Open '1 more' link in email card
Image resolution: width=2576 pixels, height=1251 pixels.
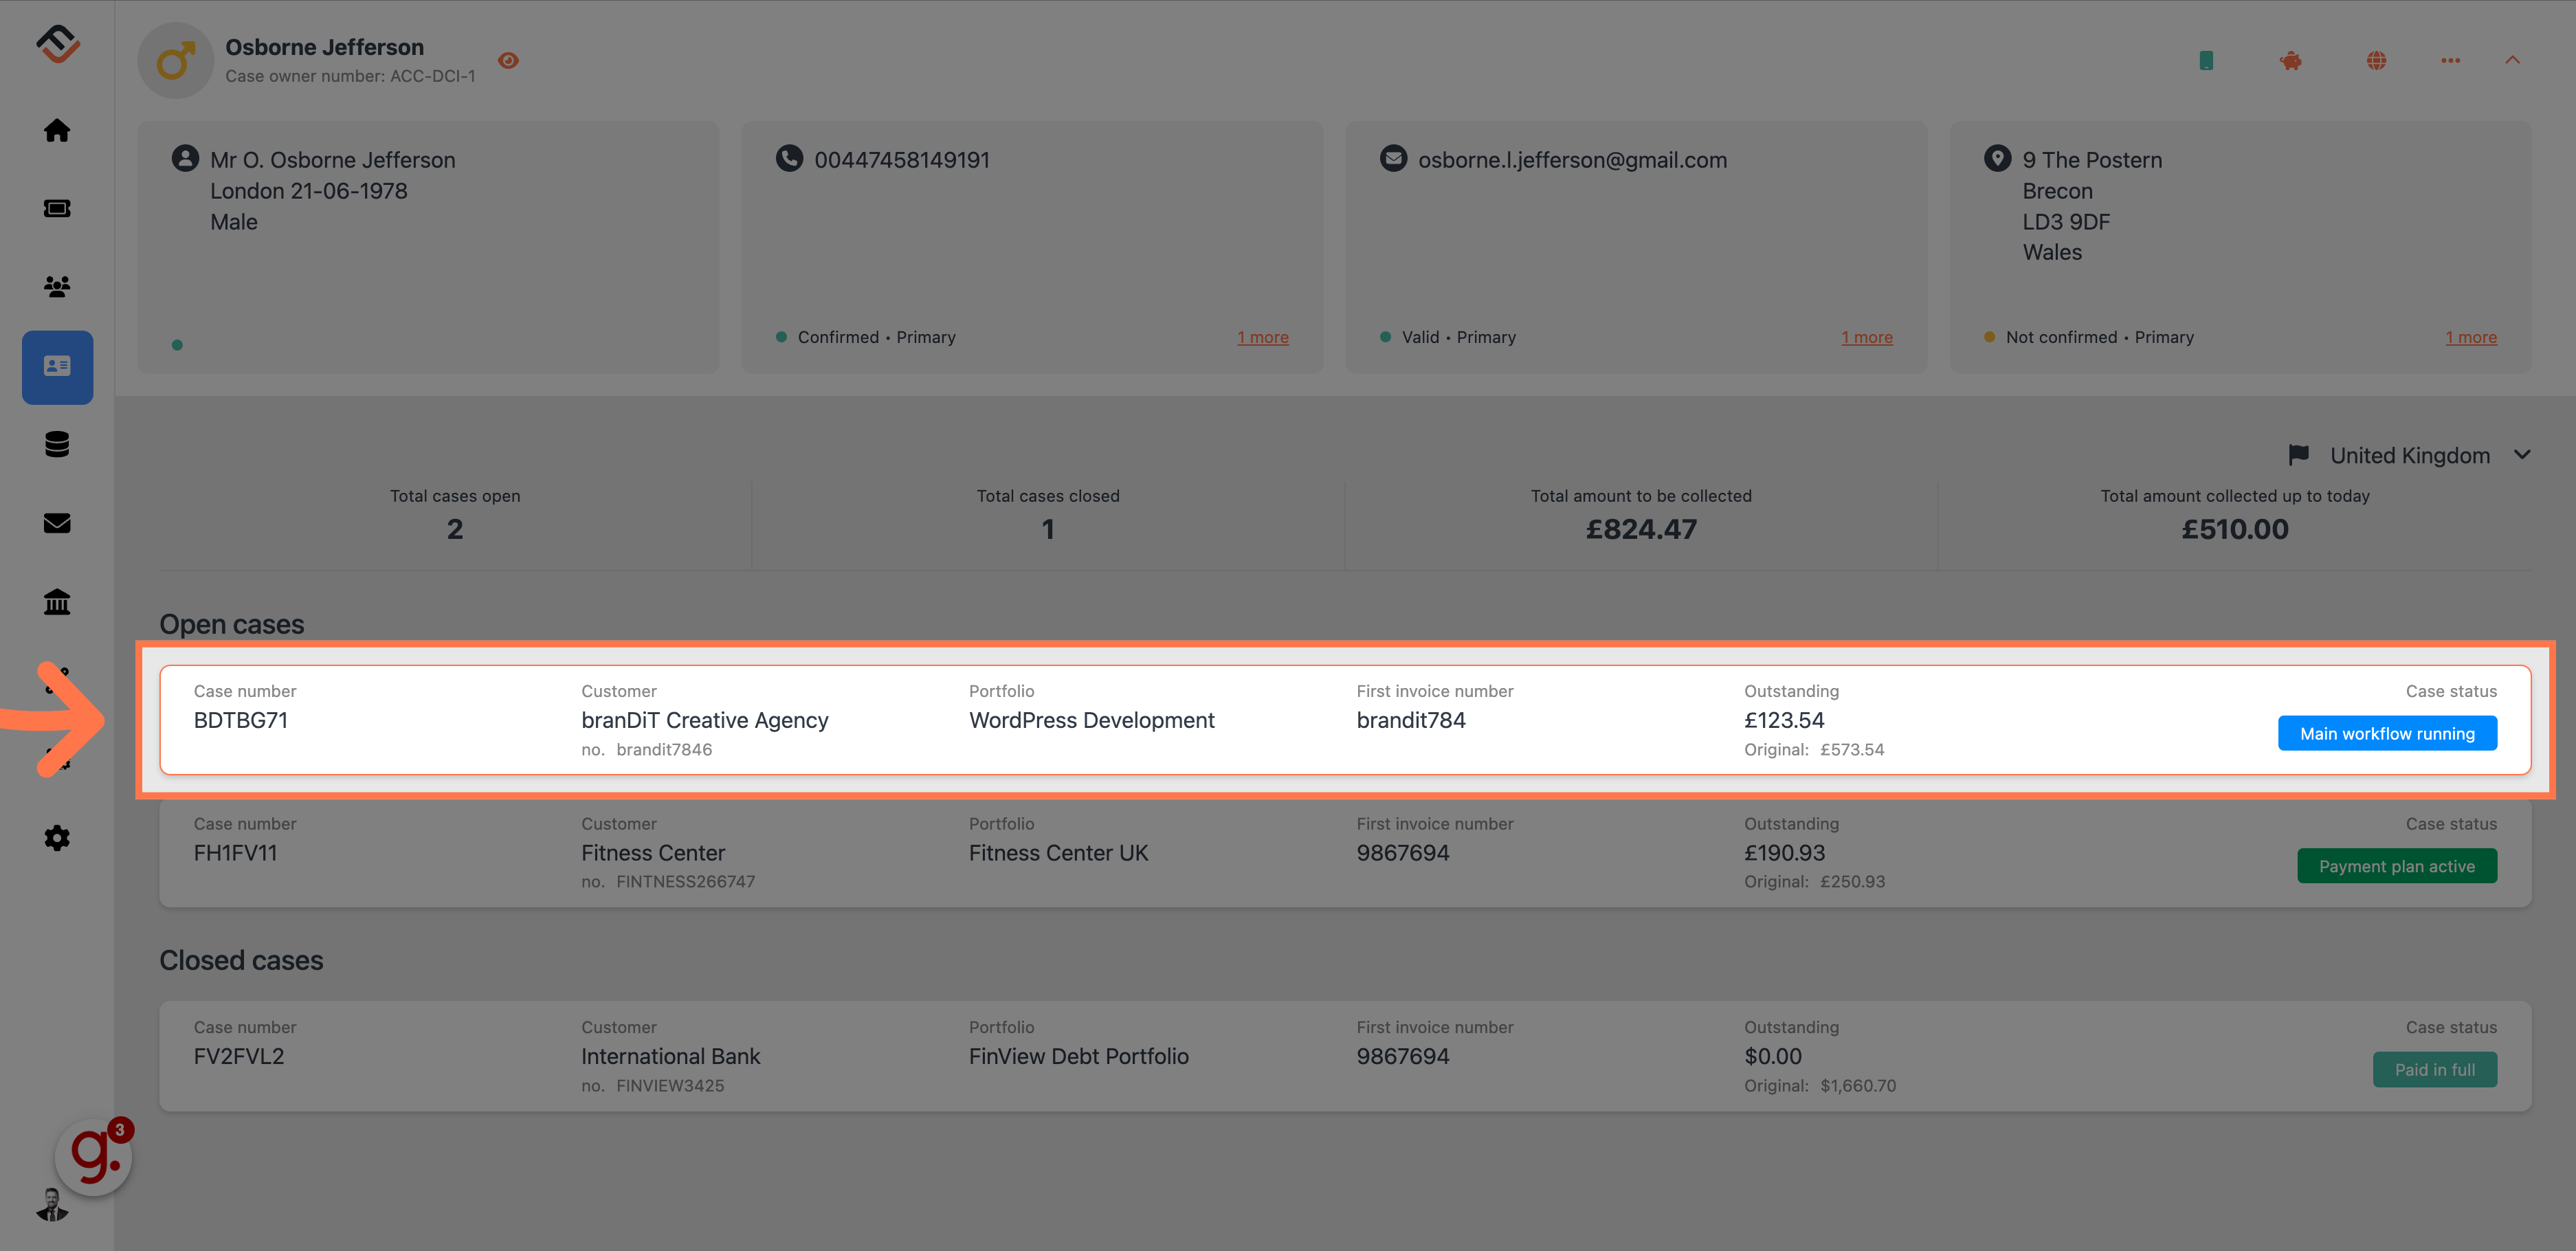click(1867, 337)
